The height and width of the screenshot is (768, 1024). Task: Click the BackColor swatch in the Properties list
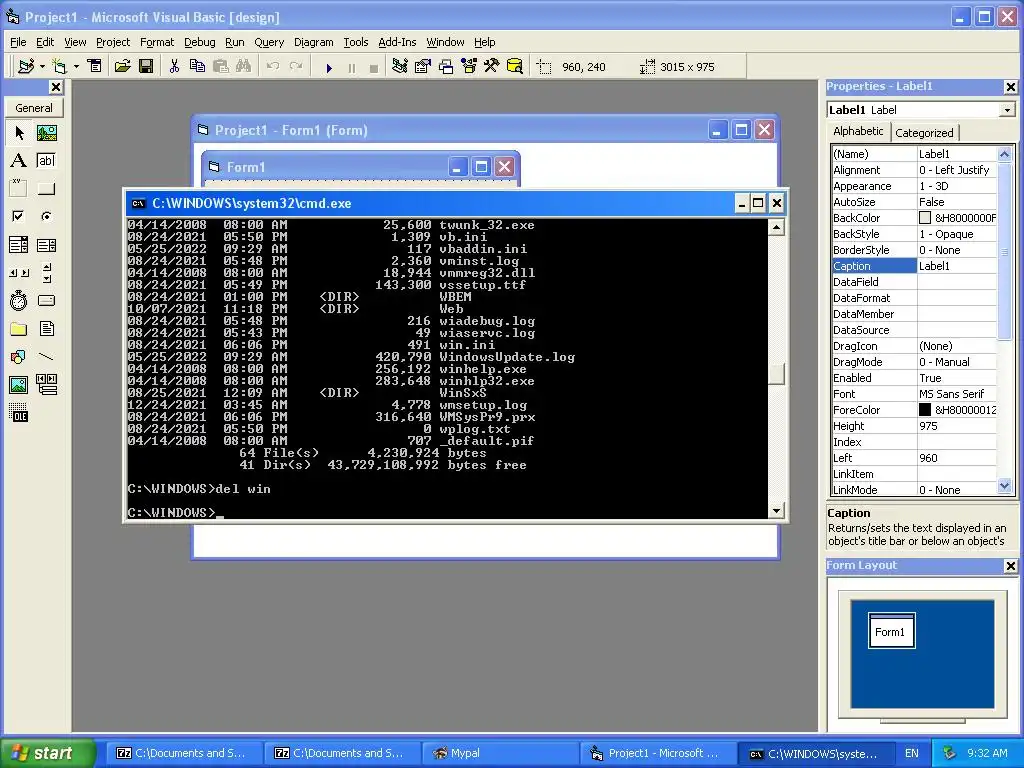(925, 218)
